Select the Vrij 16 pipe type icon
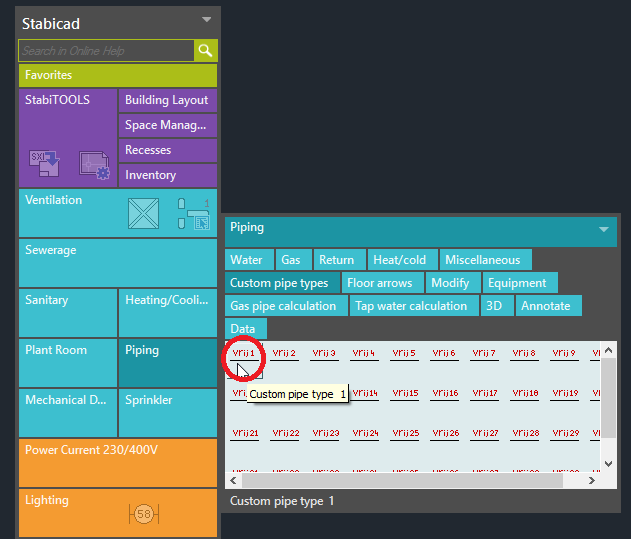631x539 pixels. click(x=445, y=394)
